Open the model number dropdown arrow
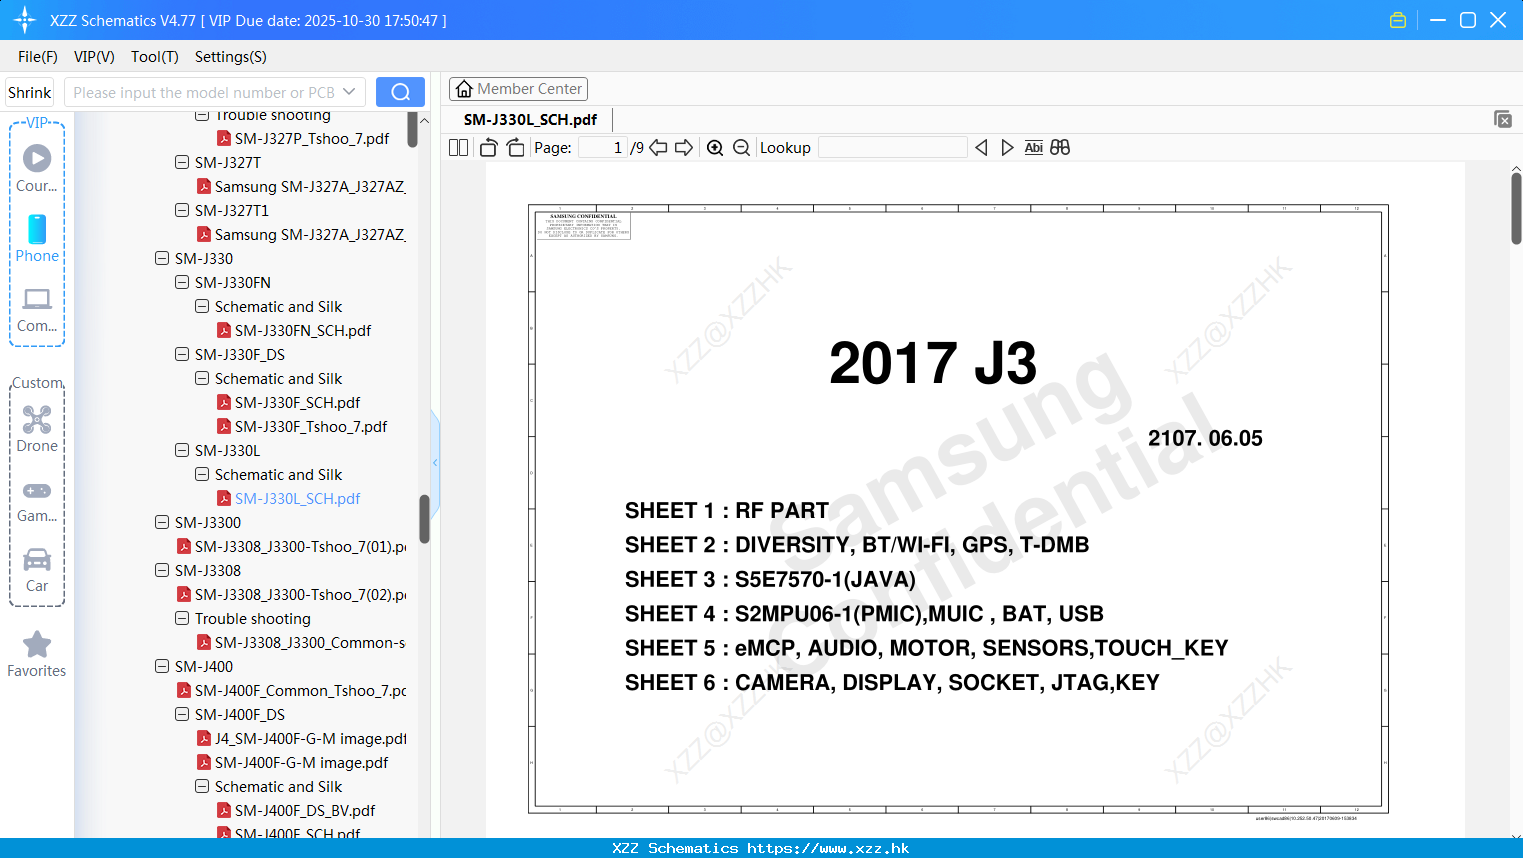Image resolution: width=1523 pixels, height=858 pixels. pos(349,92)
